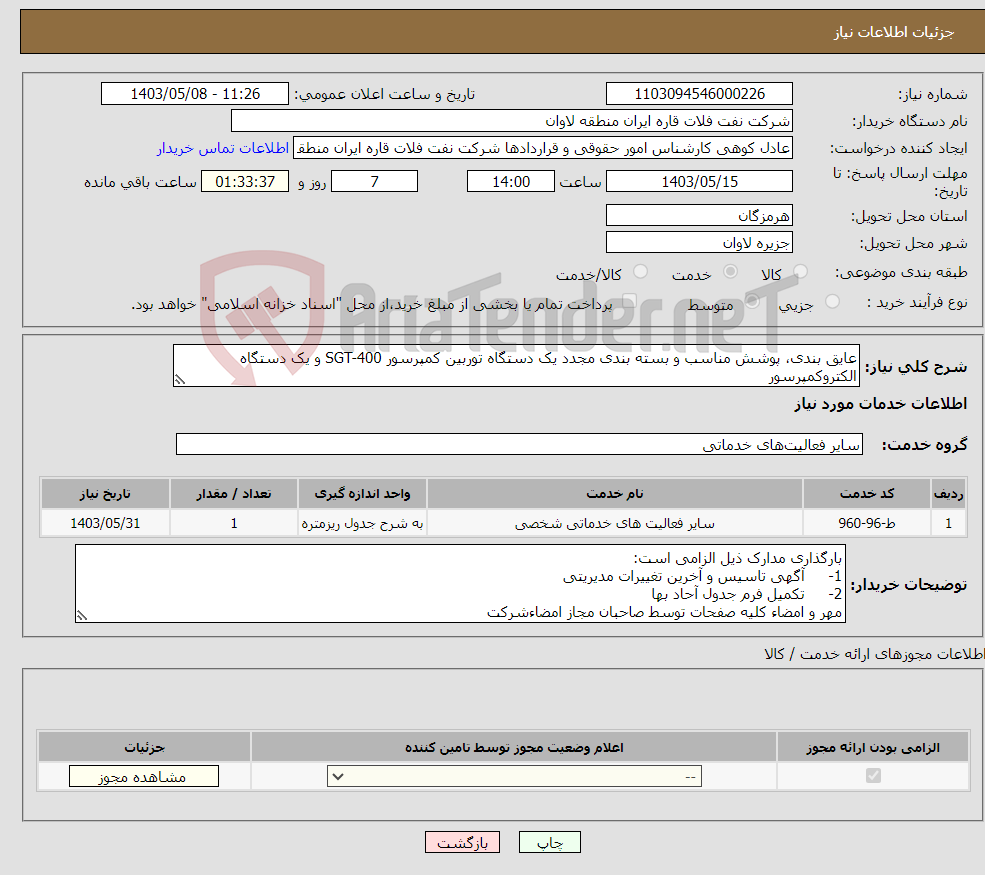
Task: Click the deadline time field 14:00
Action: (511, 182)
